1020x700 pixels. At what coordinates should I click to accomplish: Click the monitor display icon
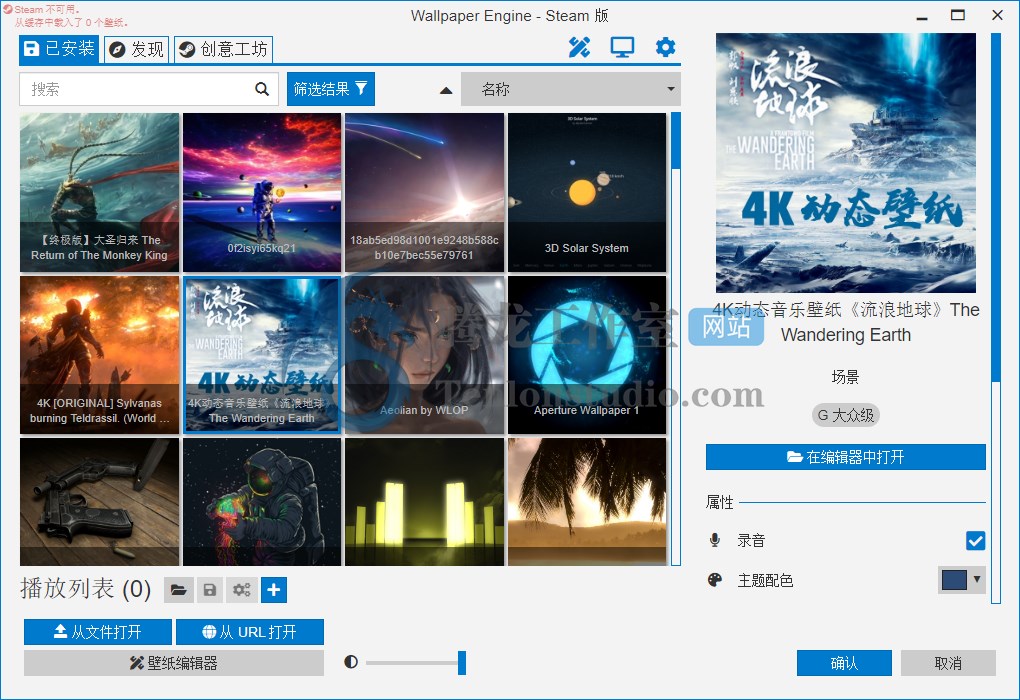coord(622,47)
